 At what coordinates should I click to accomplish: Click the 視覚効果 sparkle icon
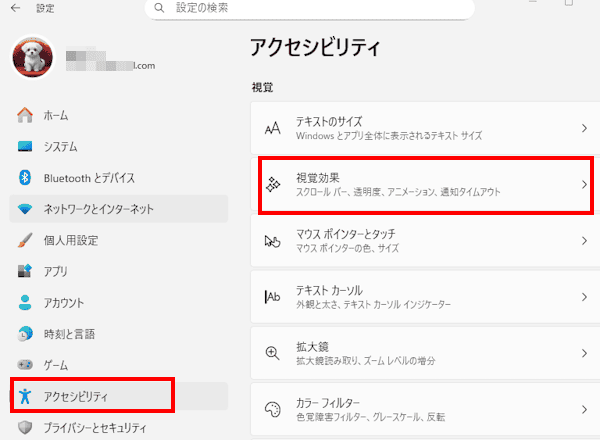click(273, 184)
